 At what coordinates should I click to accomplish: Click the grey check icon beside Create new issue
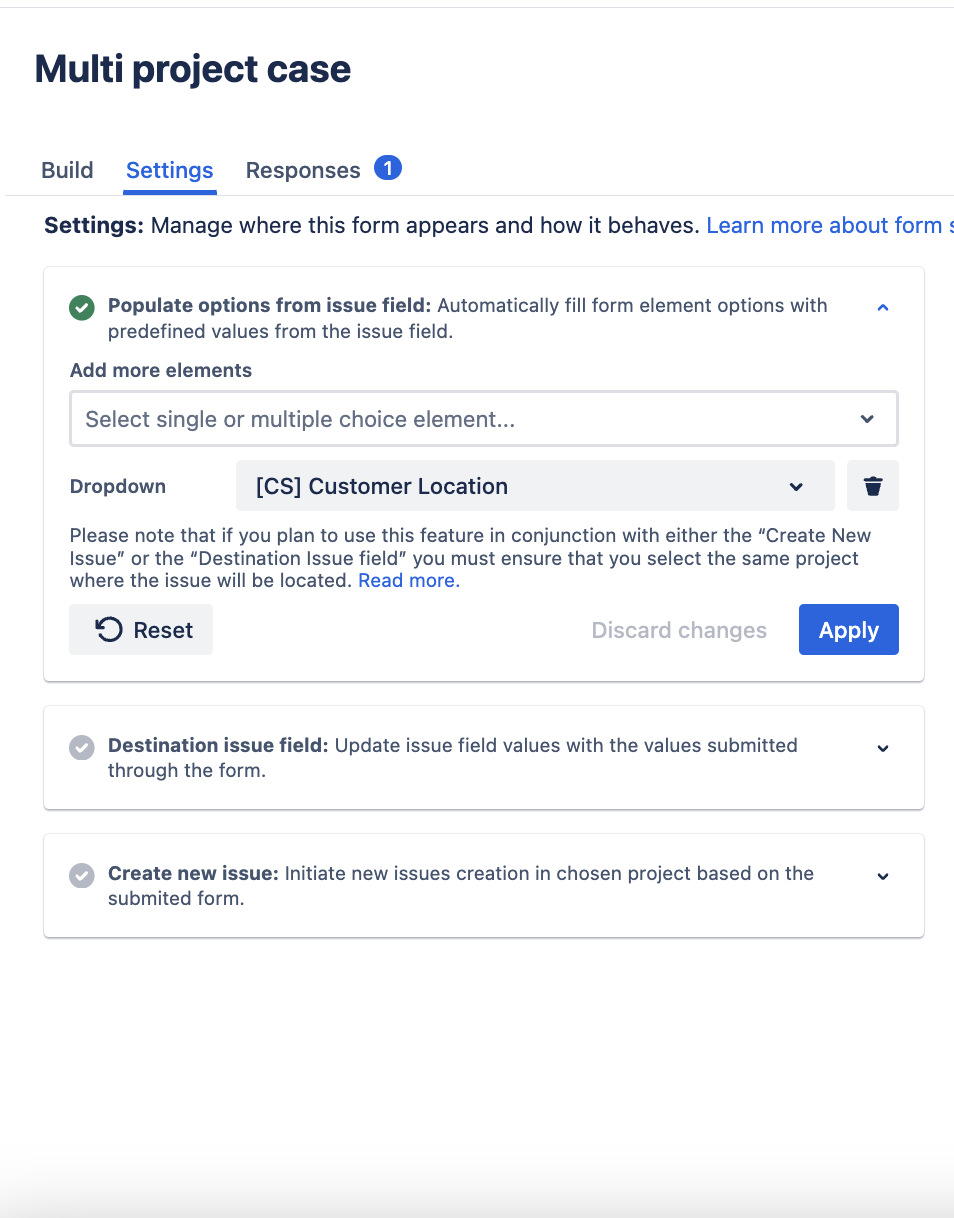coord(82,875)
